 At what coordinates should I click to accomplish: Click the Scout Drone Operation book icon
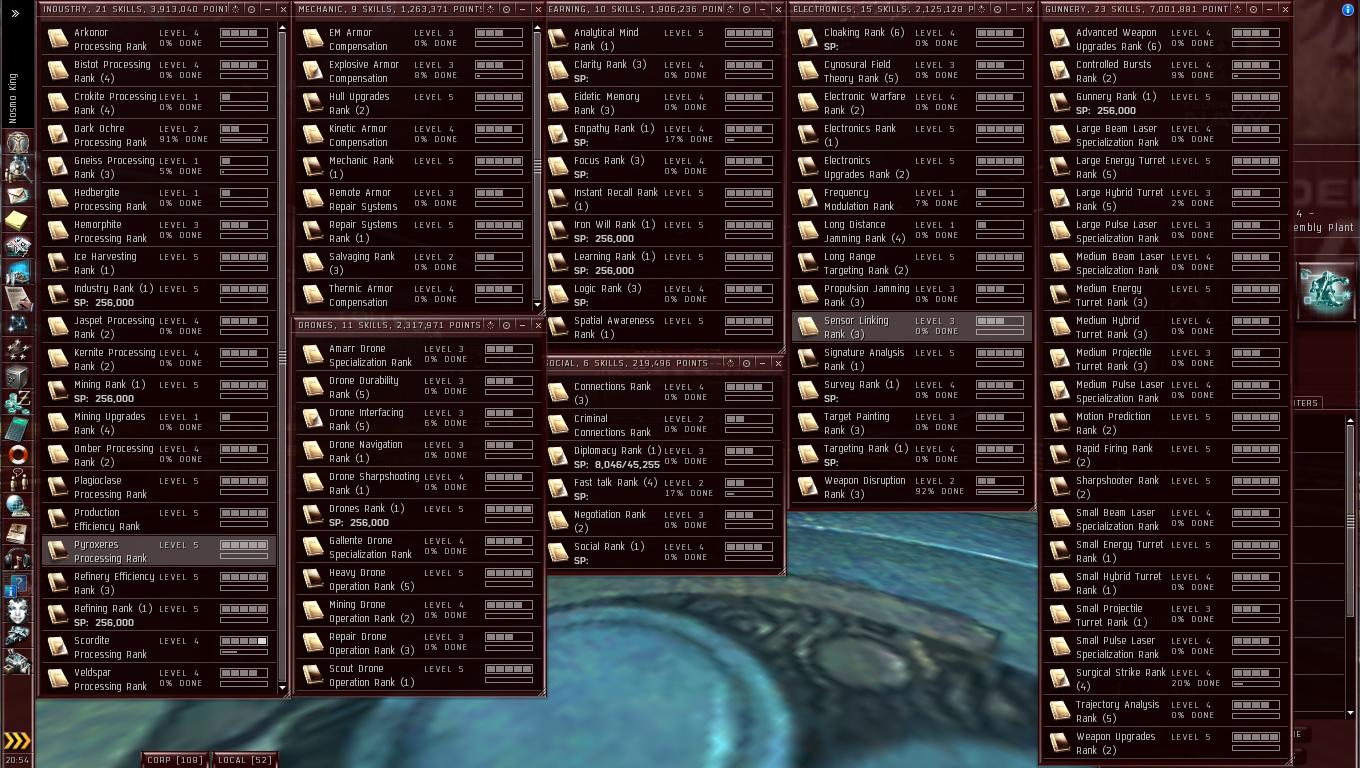pos(313,675)
